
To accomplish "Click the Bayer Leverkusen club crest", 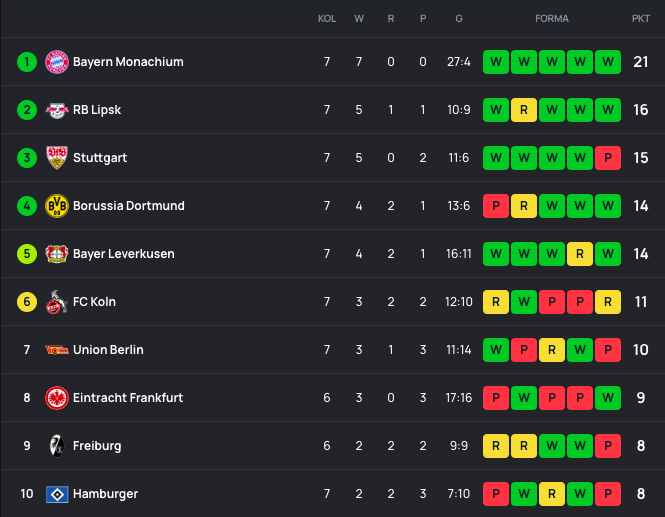I will coord(56,254).
